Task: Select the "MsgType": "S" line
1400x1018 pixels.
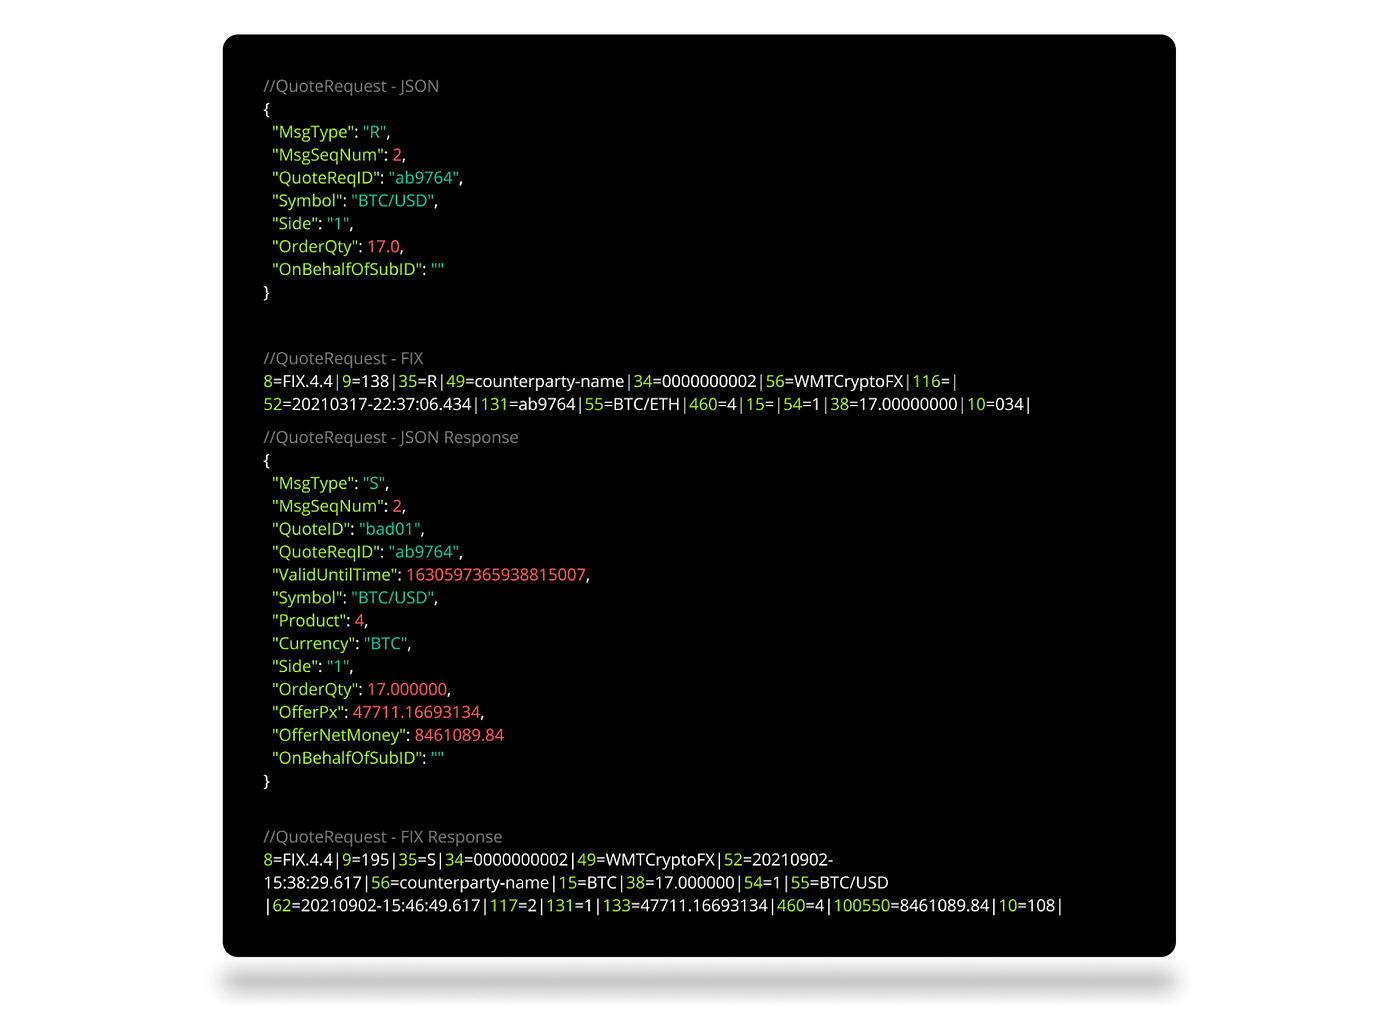Action: 330,483
